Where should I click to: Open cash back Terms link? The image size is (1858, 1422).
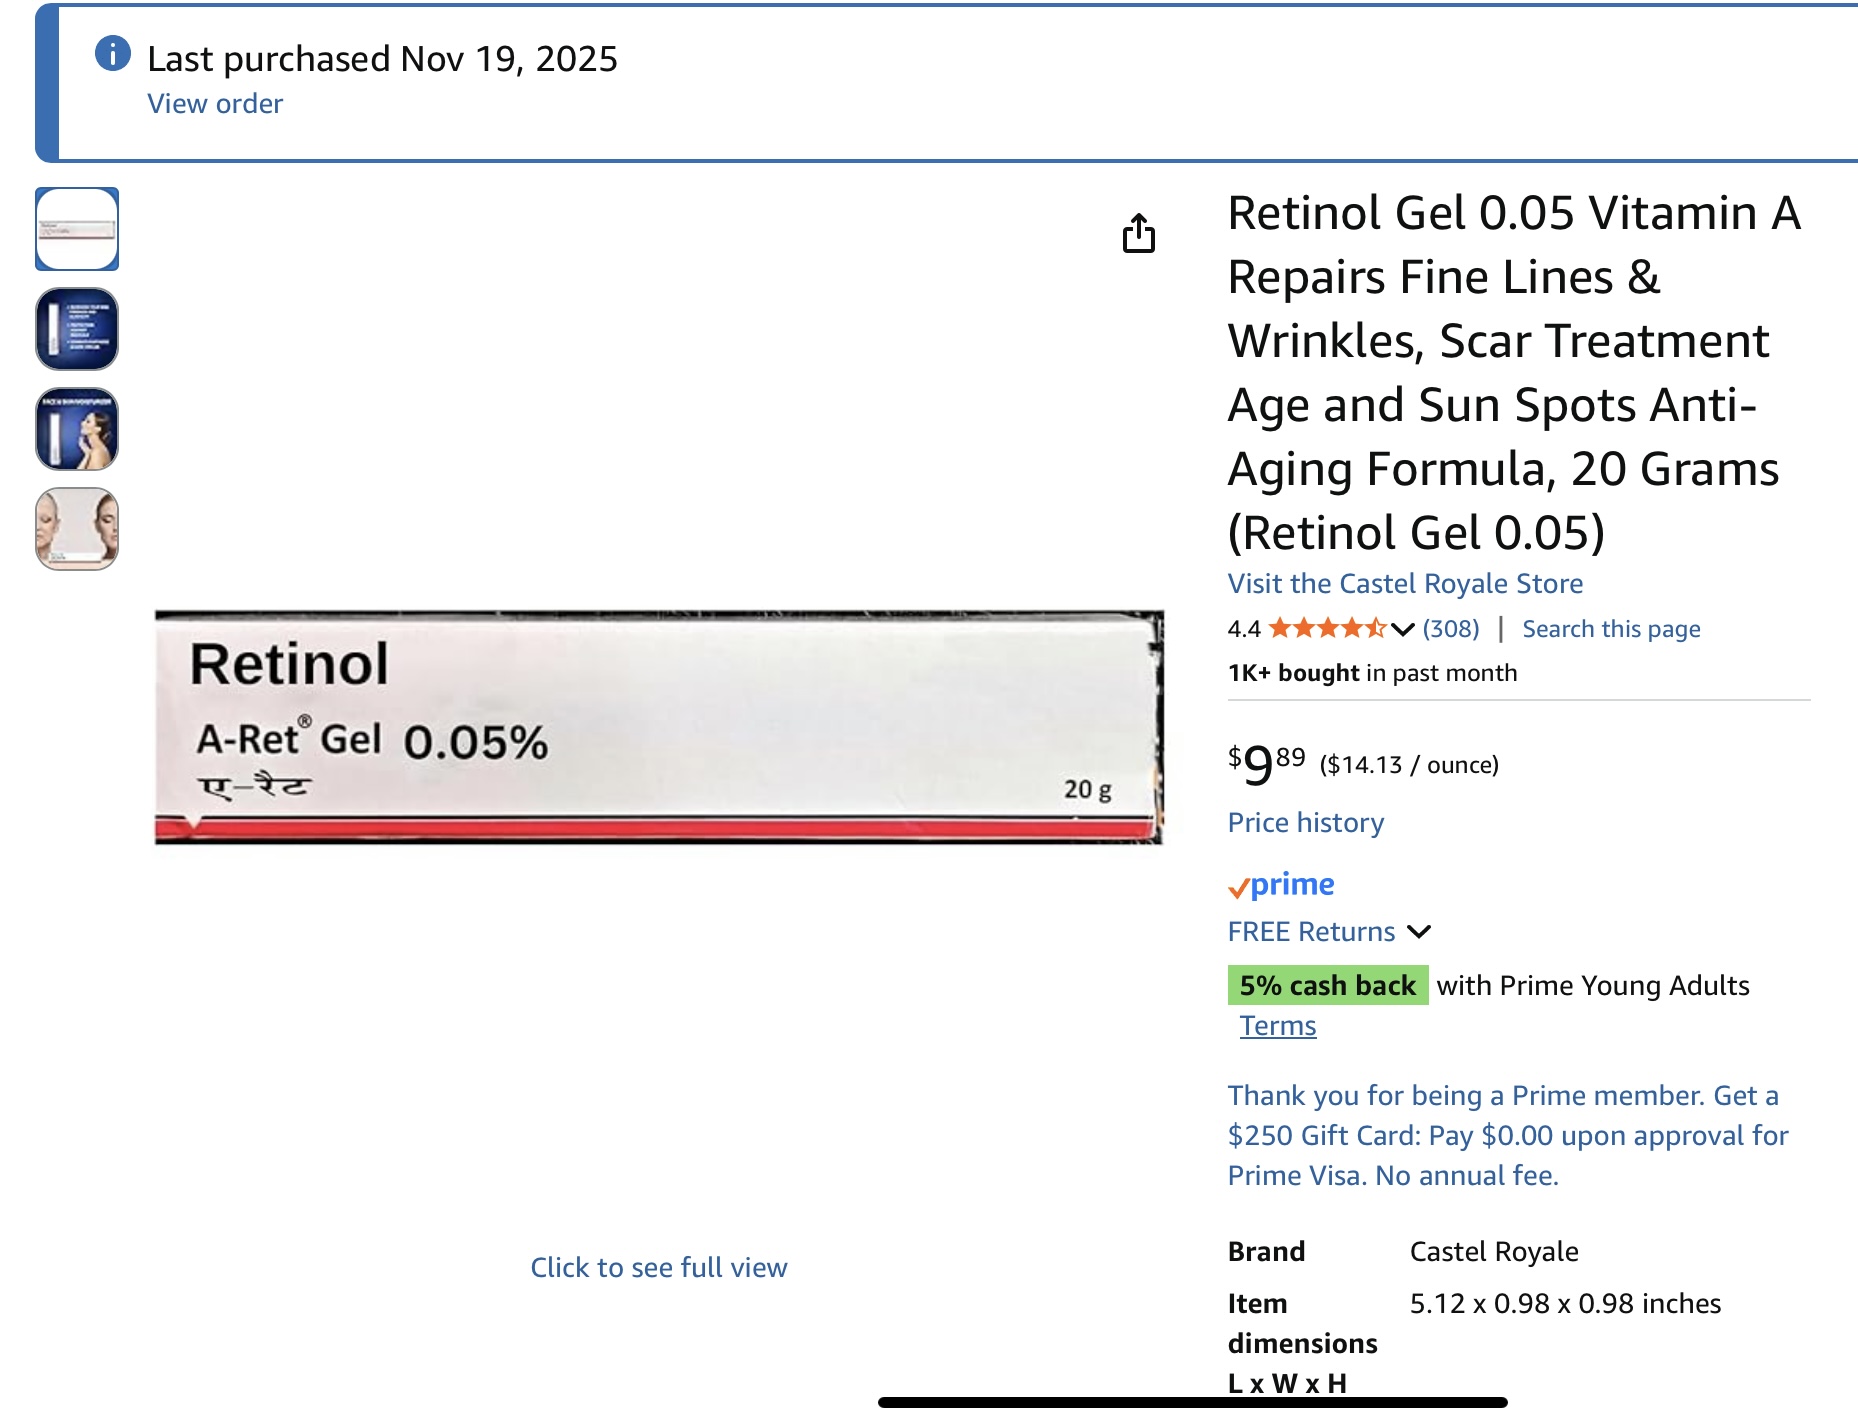1278,1026
